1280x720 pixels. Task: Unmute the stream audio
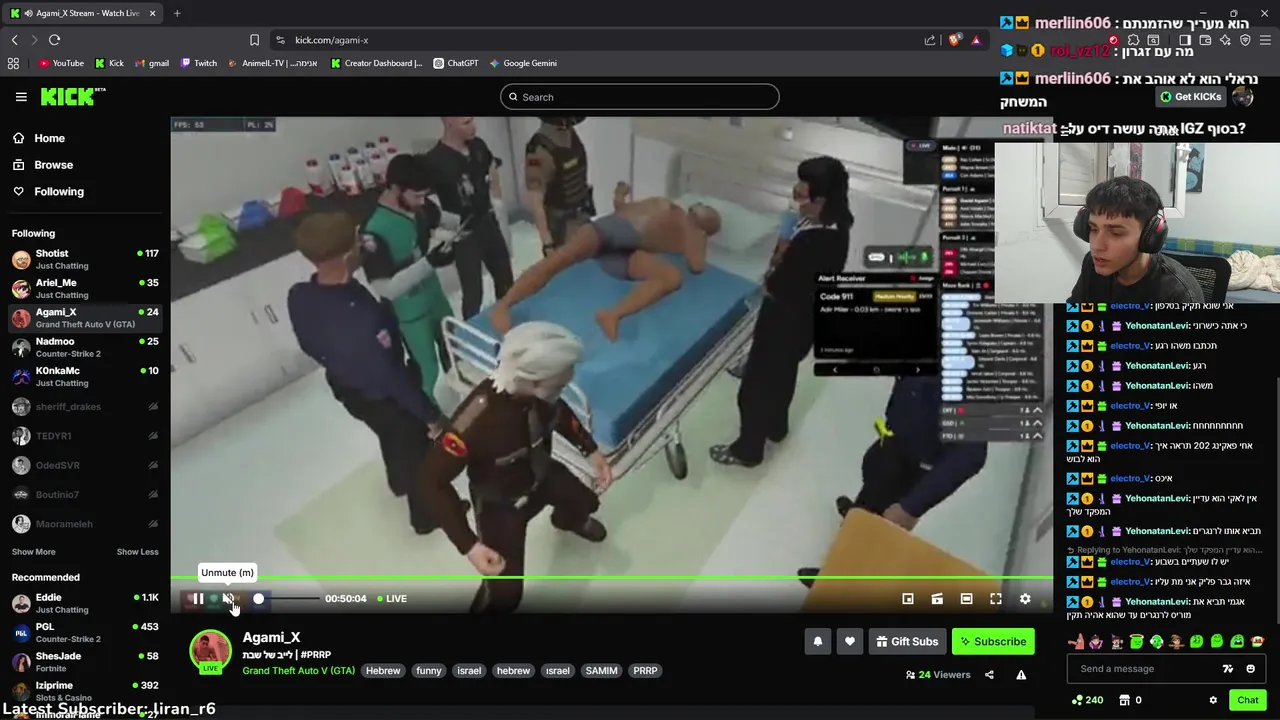228,599
